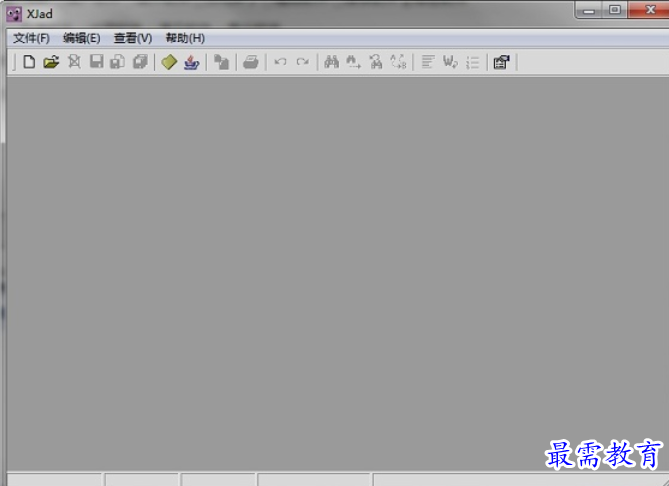Click the word wrap W icon
This screenshot has width=669, height=486.
[450, 62]
